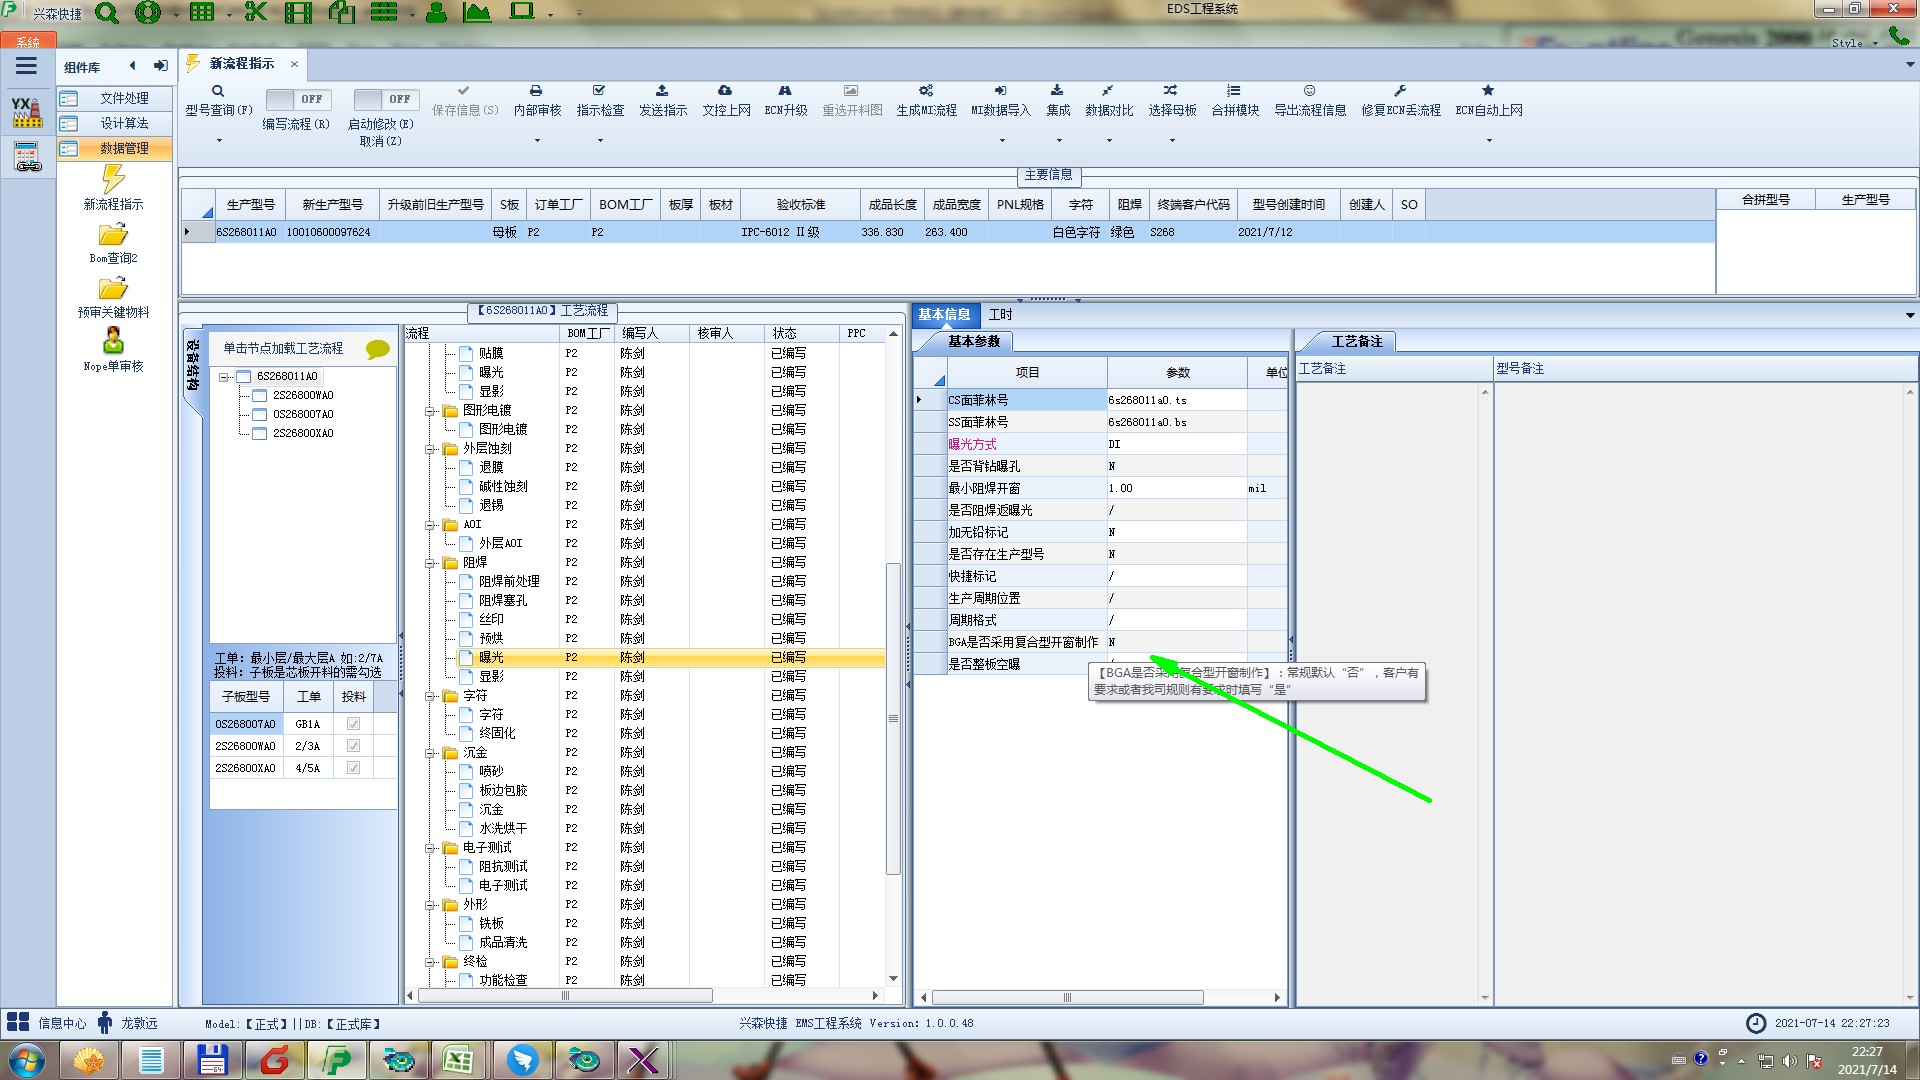Click ECN自动上网 star tool
The height and width of the screenshot is (1080, 1920).
(x=1489, y=101)
